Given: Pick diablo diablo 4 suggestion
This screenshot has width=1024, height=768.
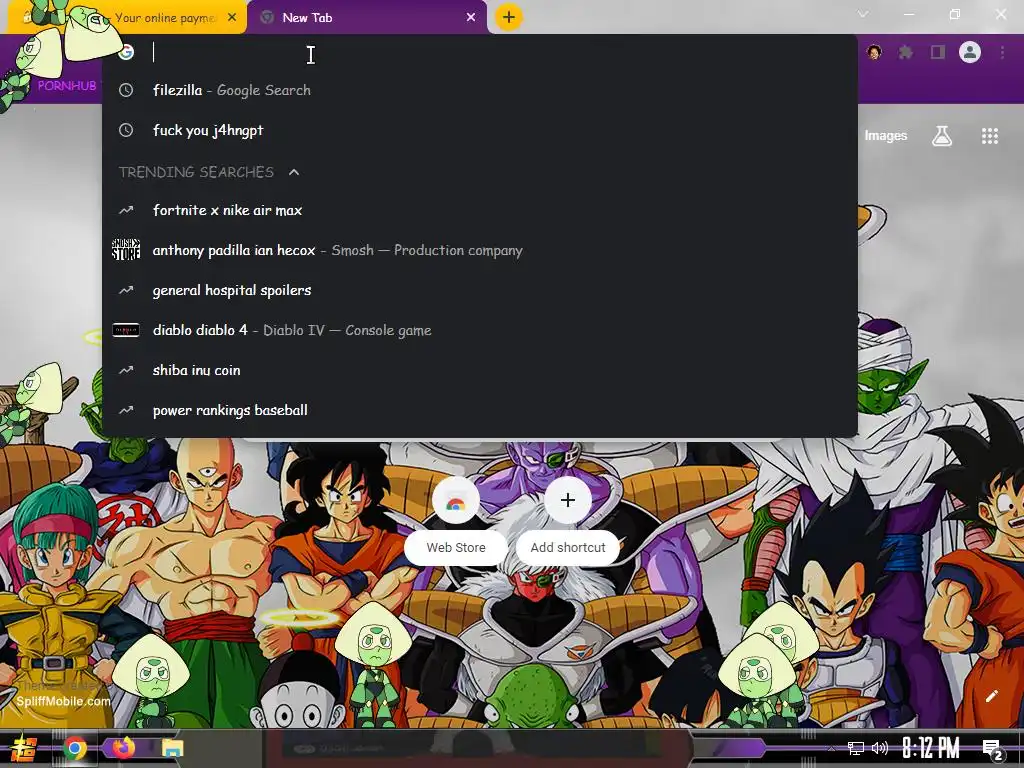Looking at the screenshot, I should tap(479, 330).
